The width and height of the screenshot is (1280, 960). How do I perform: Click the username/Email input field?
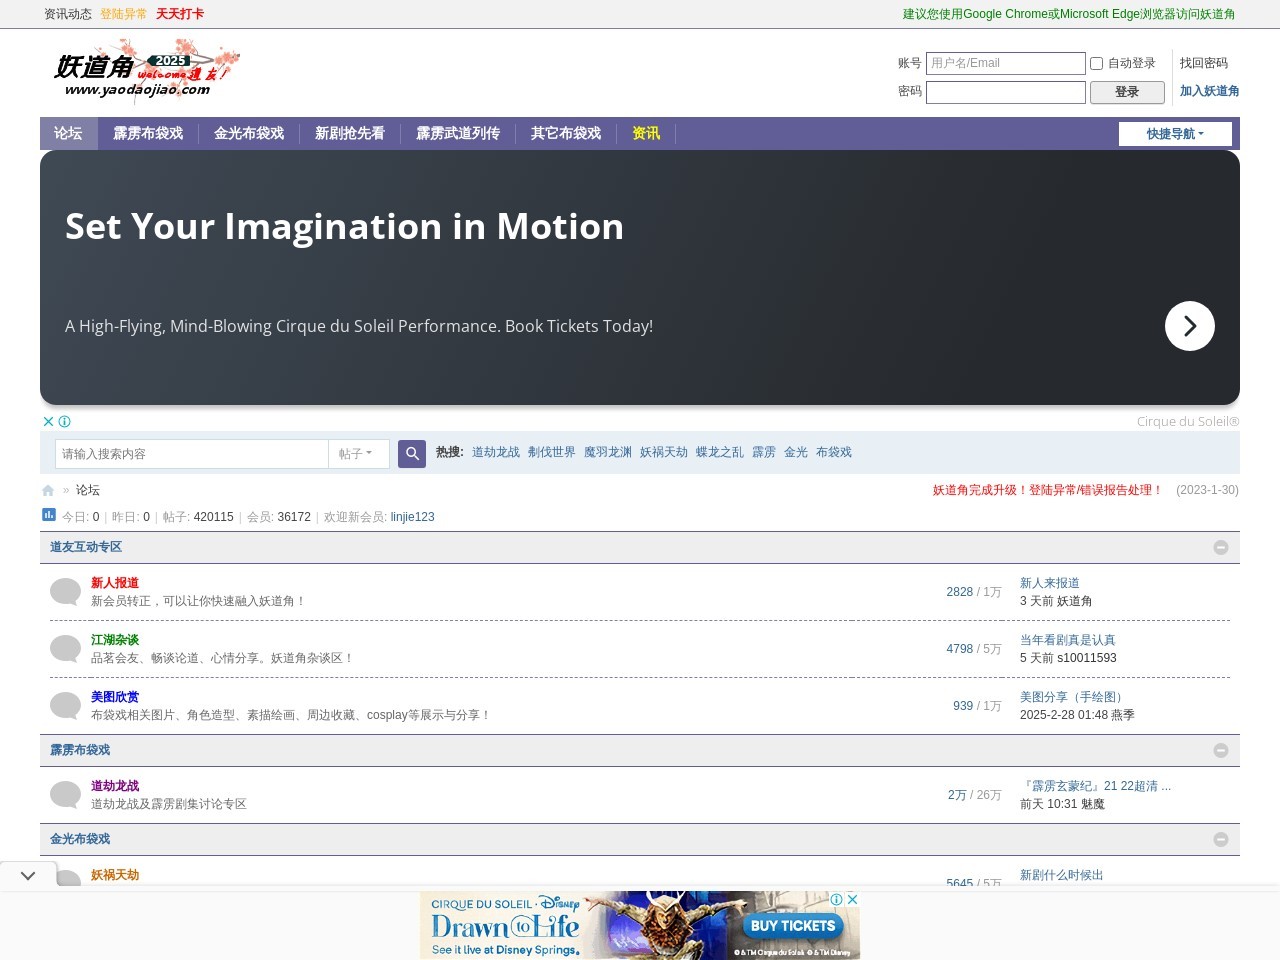[x=1006, y=63]
